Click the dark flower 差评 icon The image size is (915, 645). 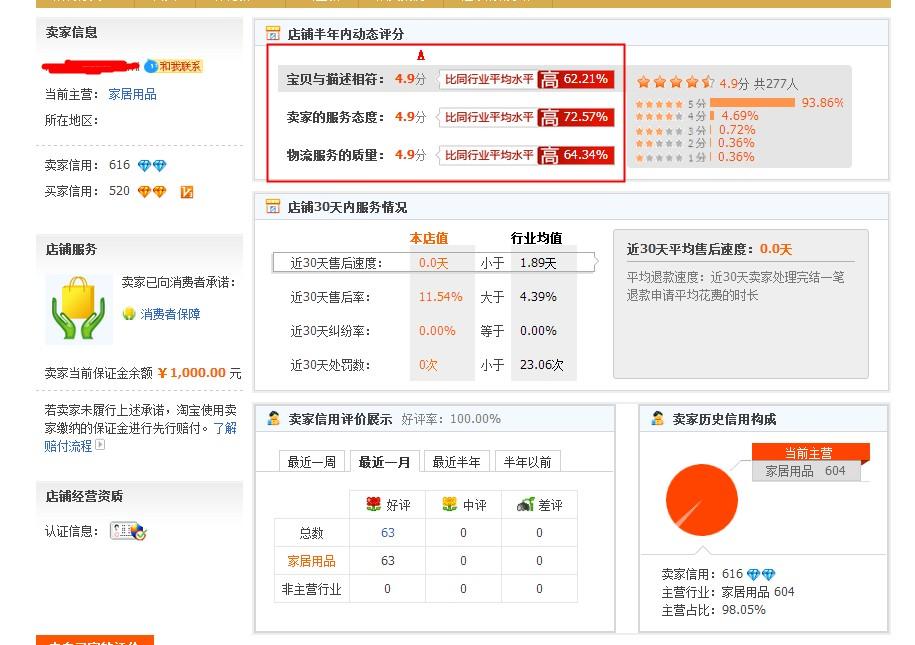coord(526,504)
